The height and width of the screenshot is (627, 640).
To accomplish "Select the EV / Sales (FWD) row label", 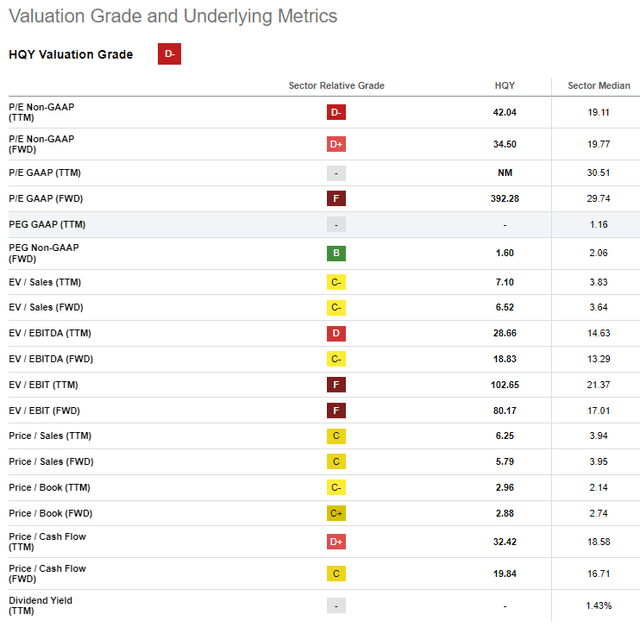I will click(46, 307).
